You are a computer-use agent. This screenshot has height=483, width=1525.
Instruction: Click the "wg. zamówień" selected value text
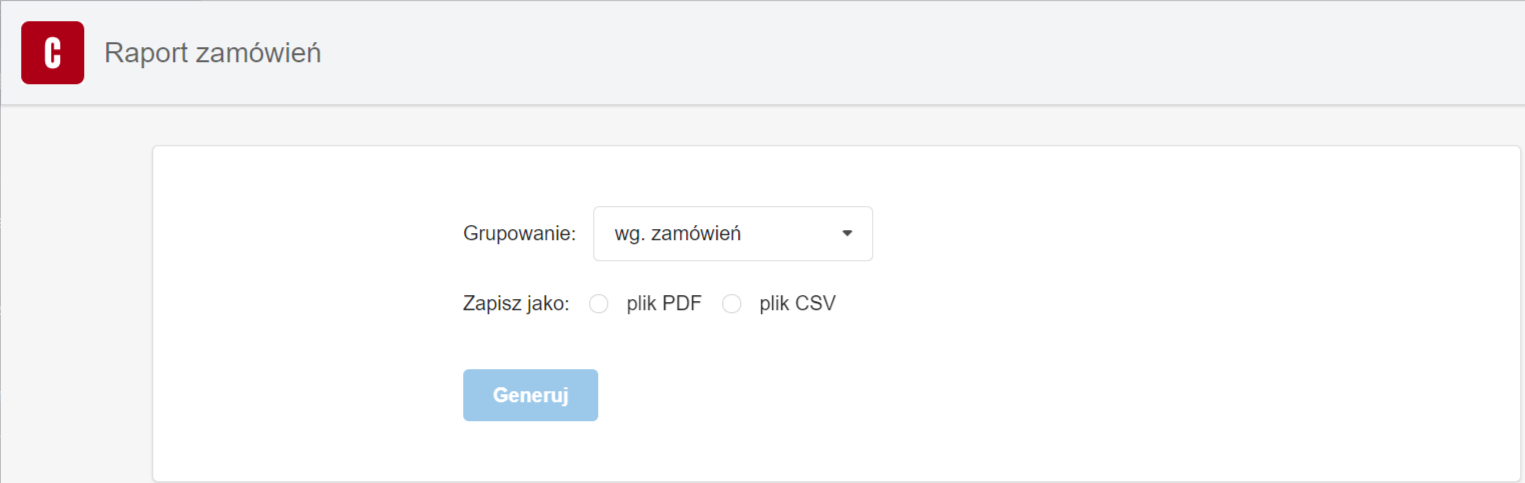[x=677, y=234]
